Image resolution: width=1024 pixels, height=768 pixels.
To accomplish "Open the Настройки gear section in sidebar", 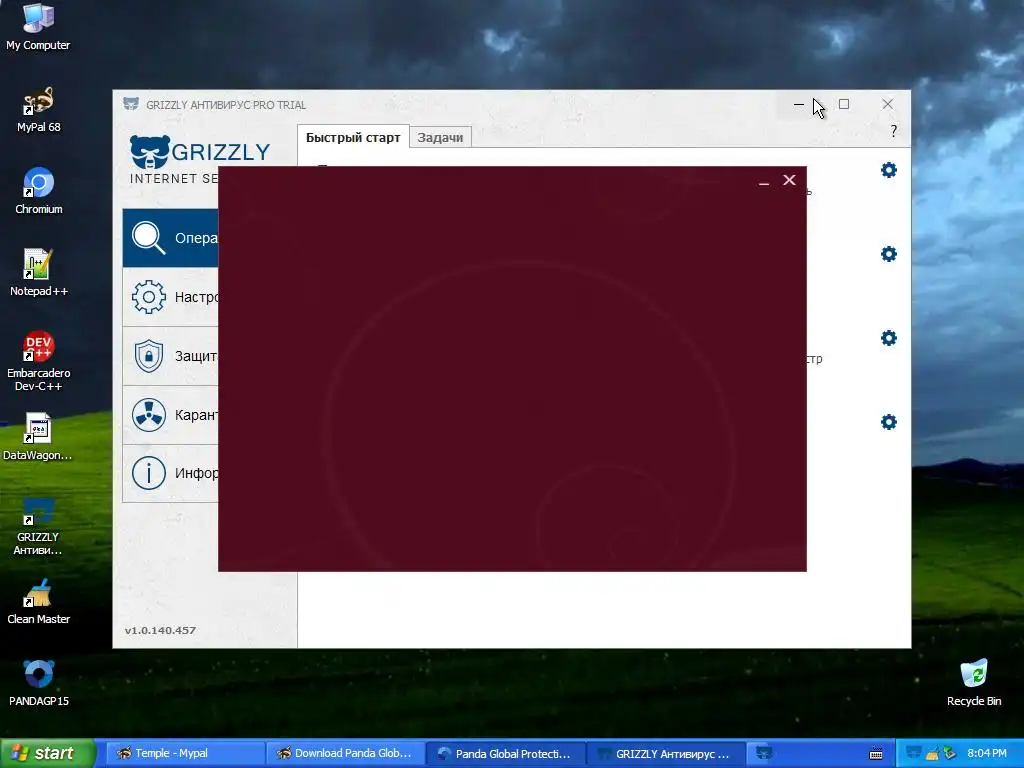I will pyautogui.click(x=170, y=297).
